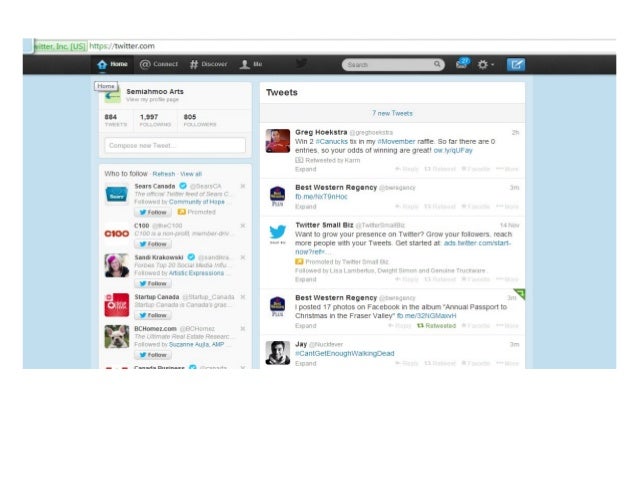Reply to Jay's tweet
The height and width of the screenshot is (479, 638).
406,363
